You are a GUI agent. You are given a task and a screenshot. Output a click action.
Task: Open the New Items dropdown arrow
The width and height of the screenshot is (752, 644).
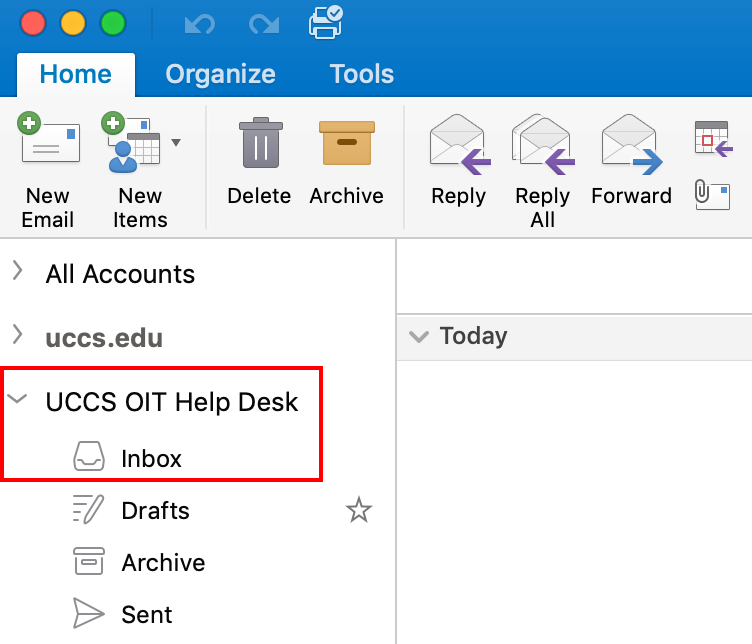(176, 142)
